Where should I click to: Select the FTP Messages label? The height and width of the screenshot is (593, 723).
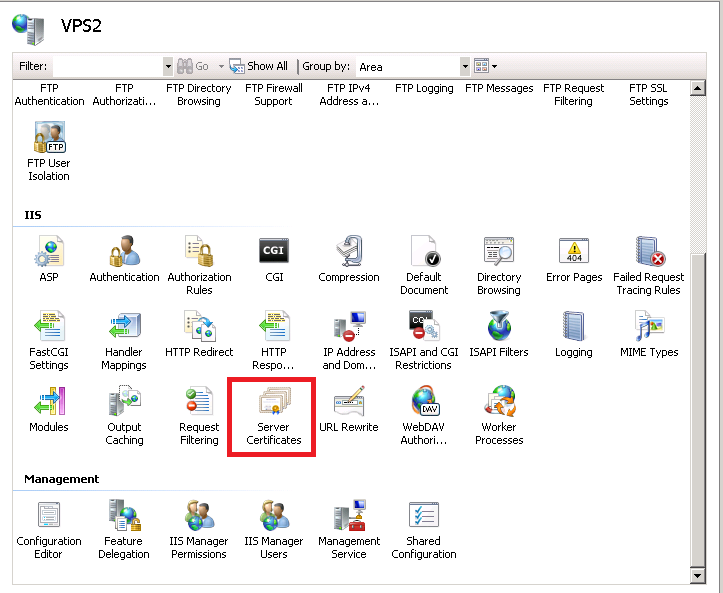click(499, 89)
